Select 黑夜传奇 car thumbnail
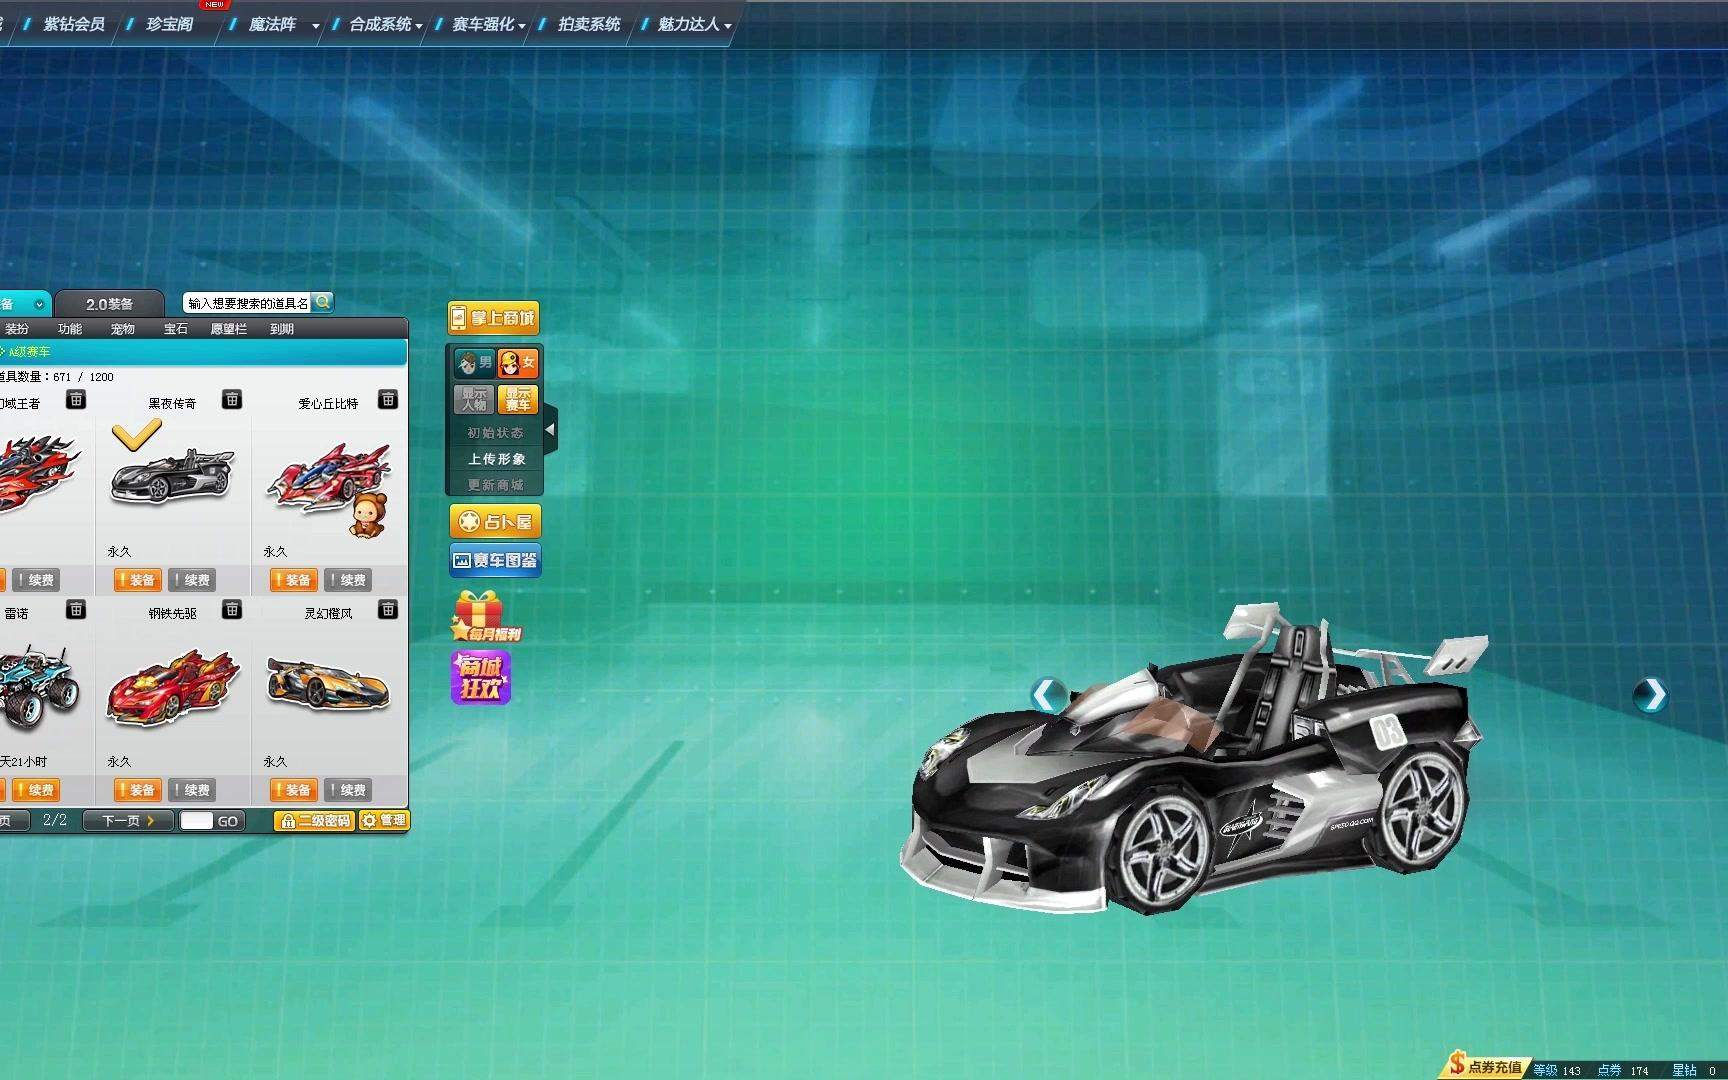This screenshot has width=1728, height=1080. (x=172, y=476)
